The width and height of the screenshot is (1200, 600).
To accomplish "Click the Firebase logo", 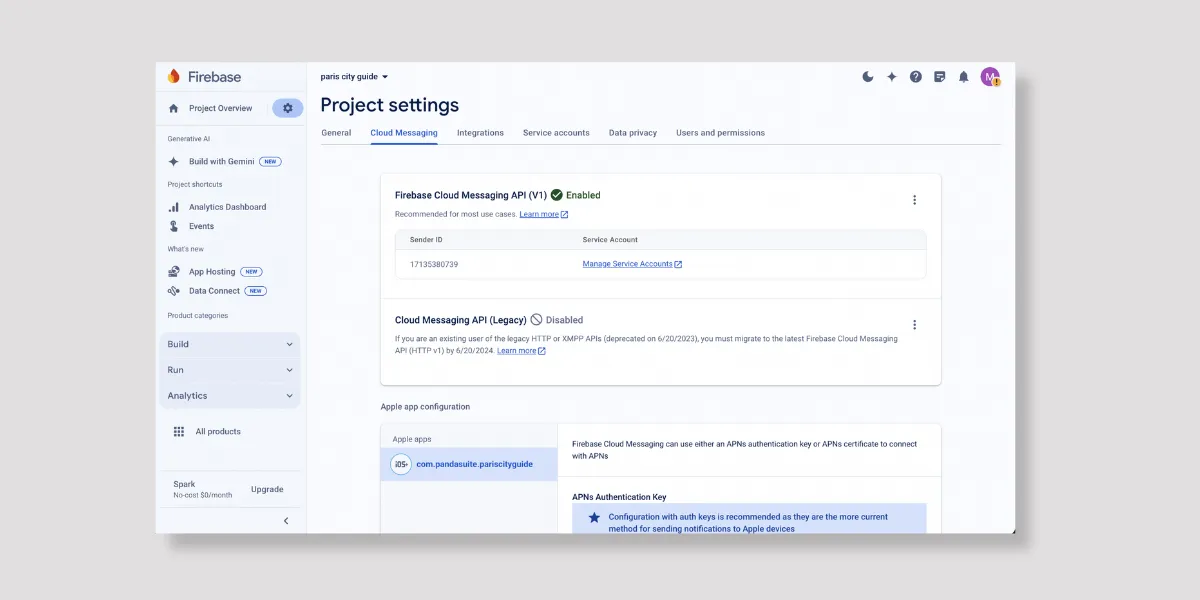I will [x=204, y=77].
